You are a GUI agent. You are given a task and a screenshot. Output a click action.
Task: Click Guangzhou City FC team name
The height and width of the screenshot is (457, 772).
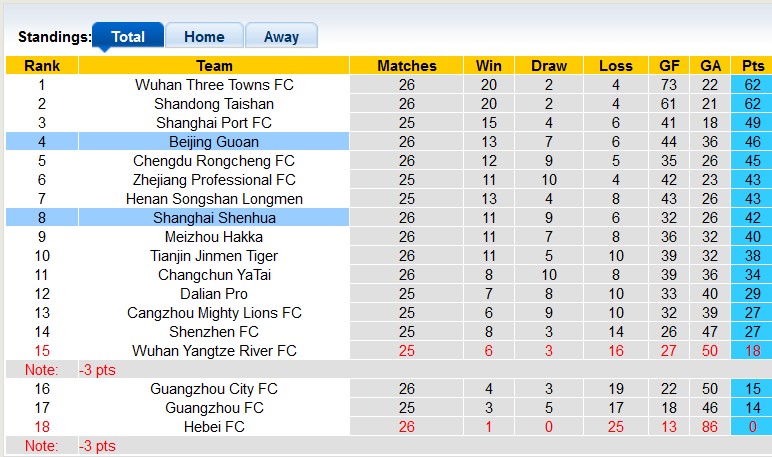tap(214, 389)
